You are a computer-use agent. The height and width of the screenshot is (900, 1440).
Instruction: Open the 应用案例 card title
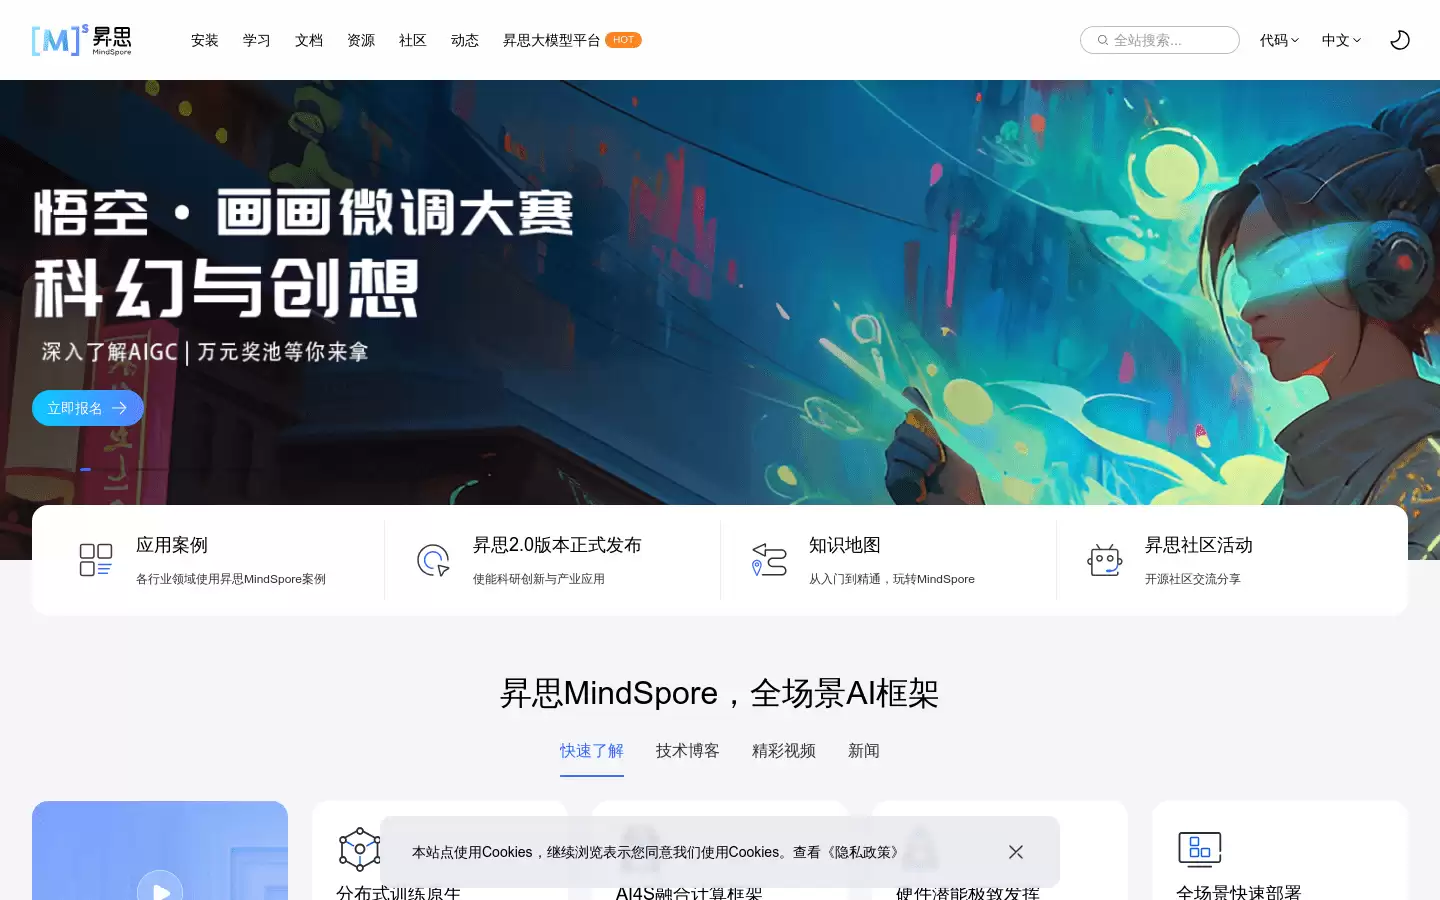click(x=172, y=545)
